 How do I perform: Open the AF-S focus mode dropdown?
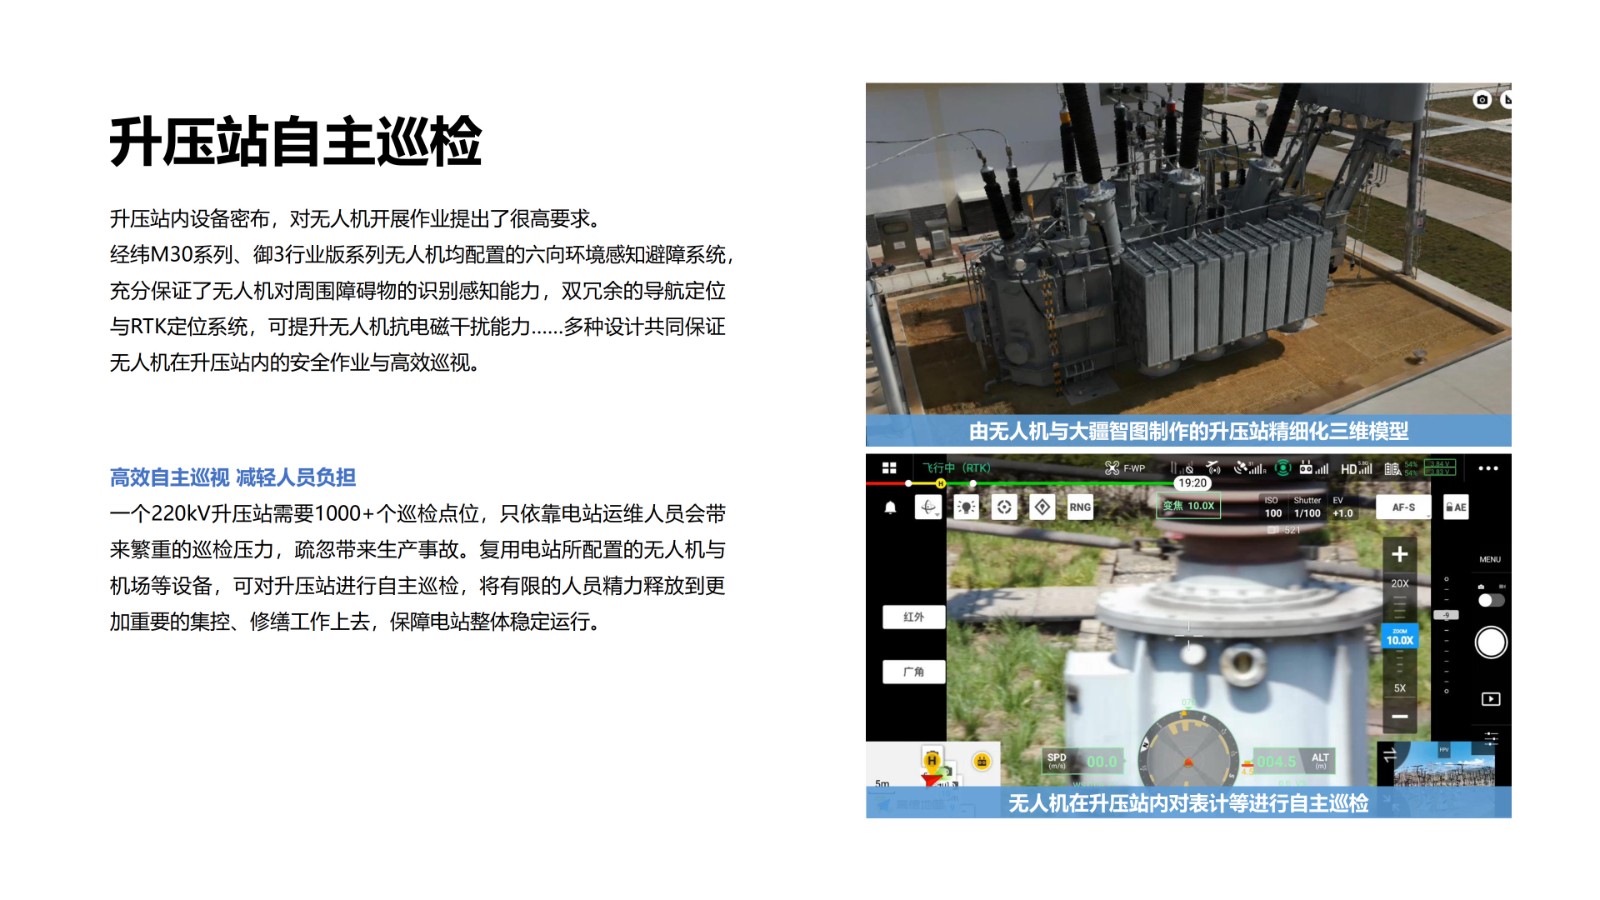(1403, 508)
